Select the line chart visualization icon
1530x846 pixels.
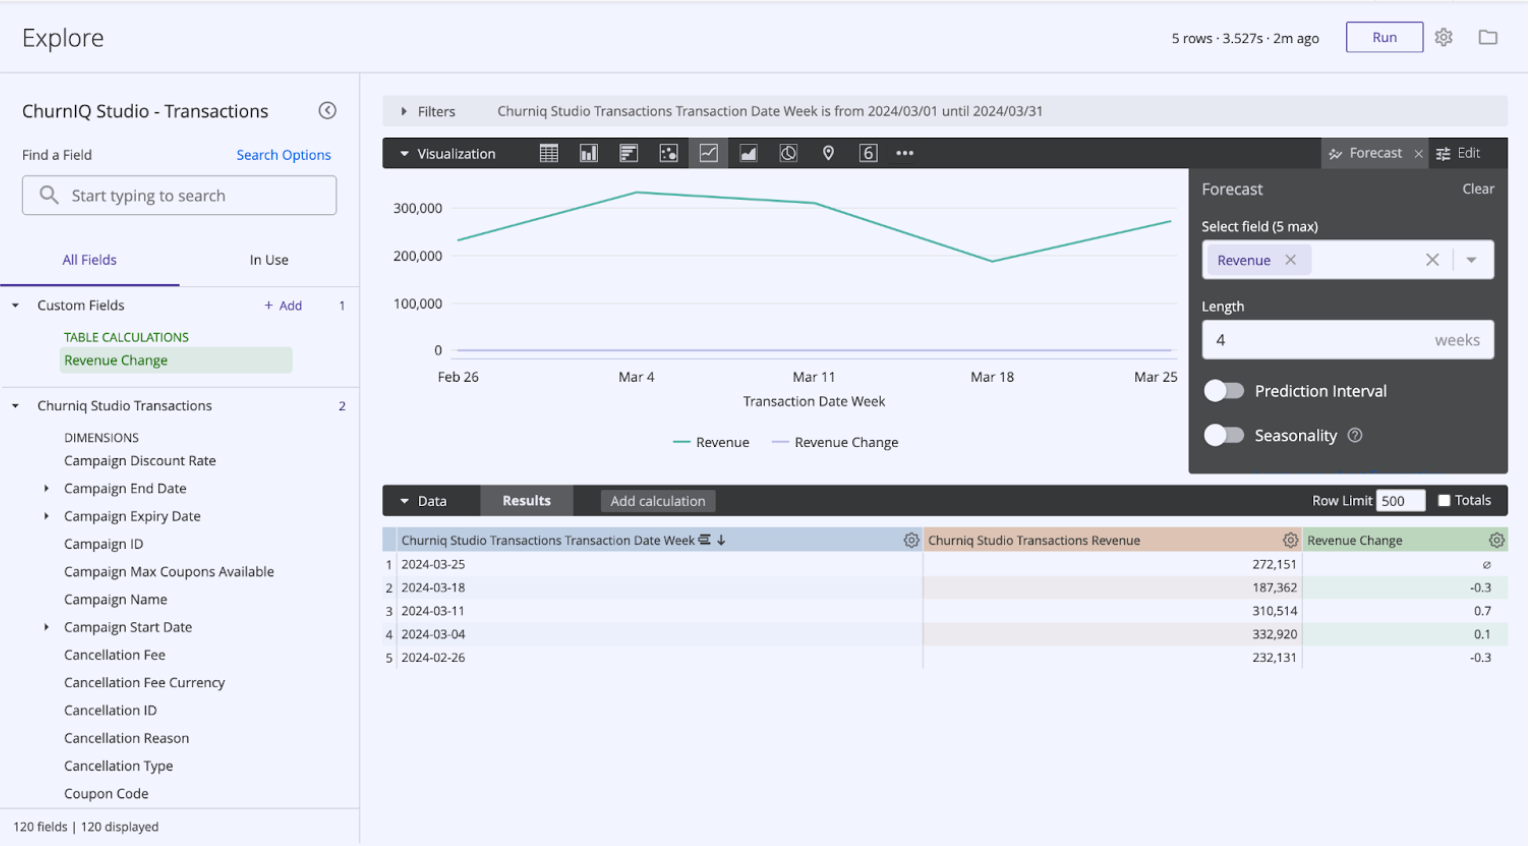point(709,153)
